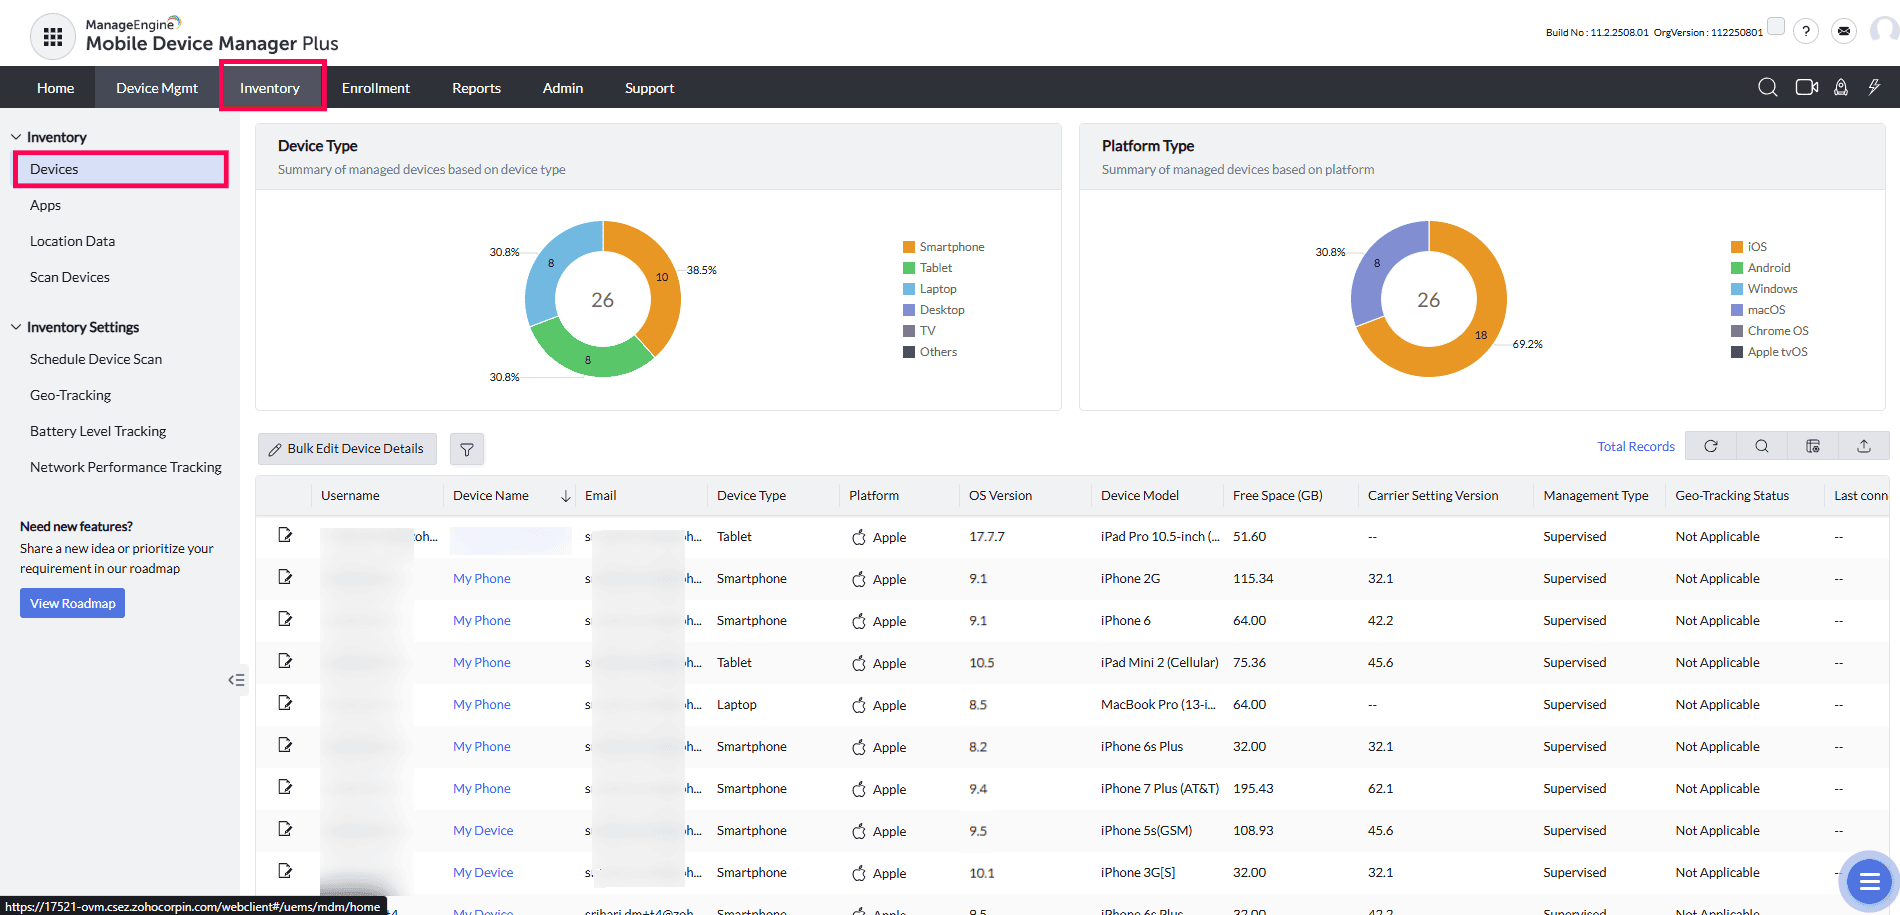1900x915 pixels.
Task: Click the edit icon for iPhone 2G row
Action: tap(285, 577)
